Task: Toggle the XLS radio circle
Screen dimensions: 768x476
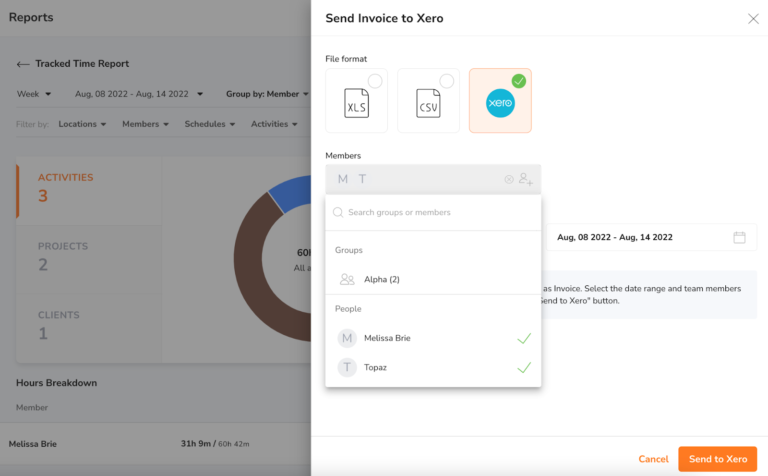Action: (375, 81)
